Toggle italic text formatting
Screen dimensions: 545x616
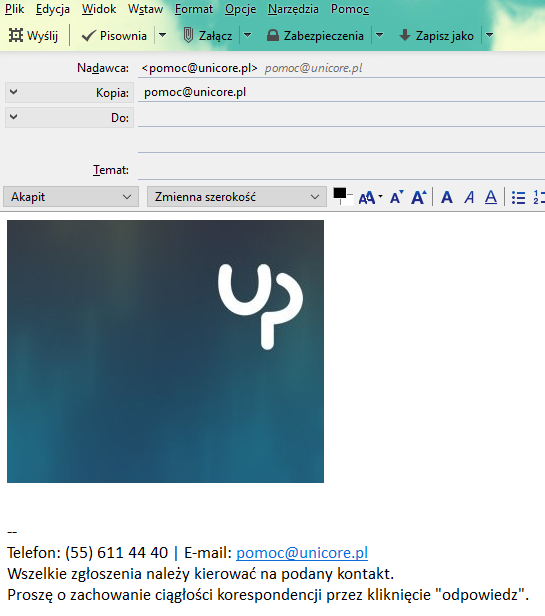469,197
